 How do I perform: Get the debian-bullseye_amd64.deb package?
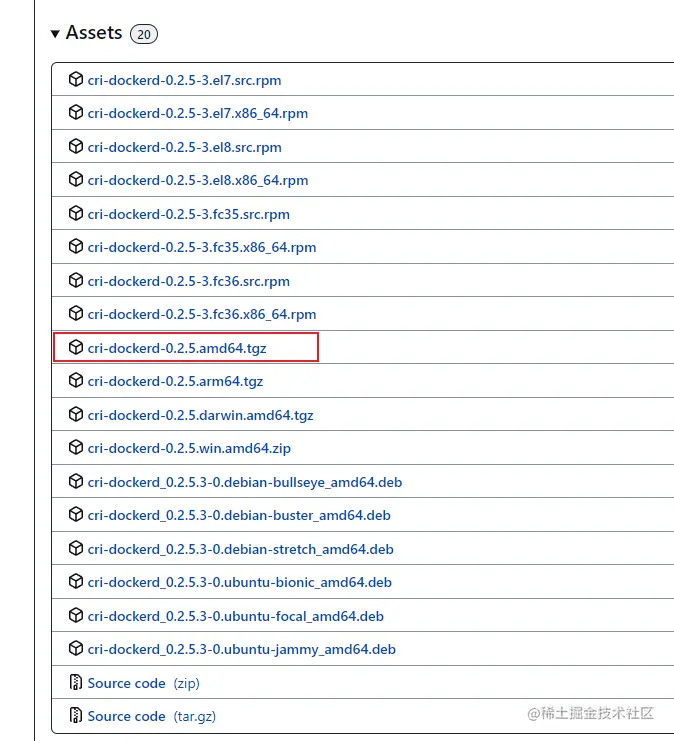245,483
